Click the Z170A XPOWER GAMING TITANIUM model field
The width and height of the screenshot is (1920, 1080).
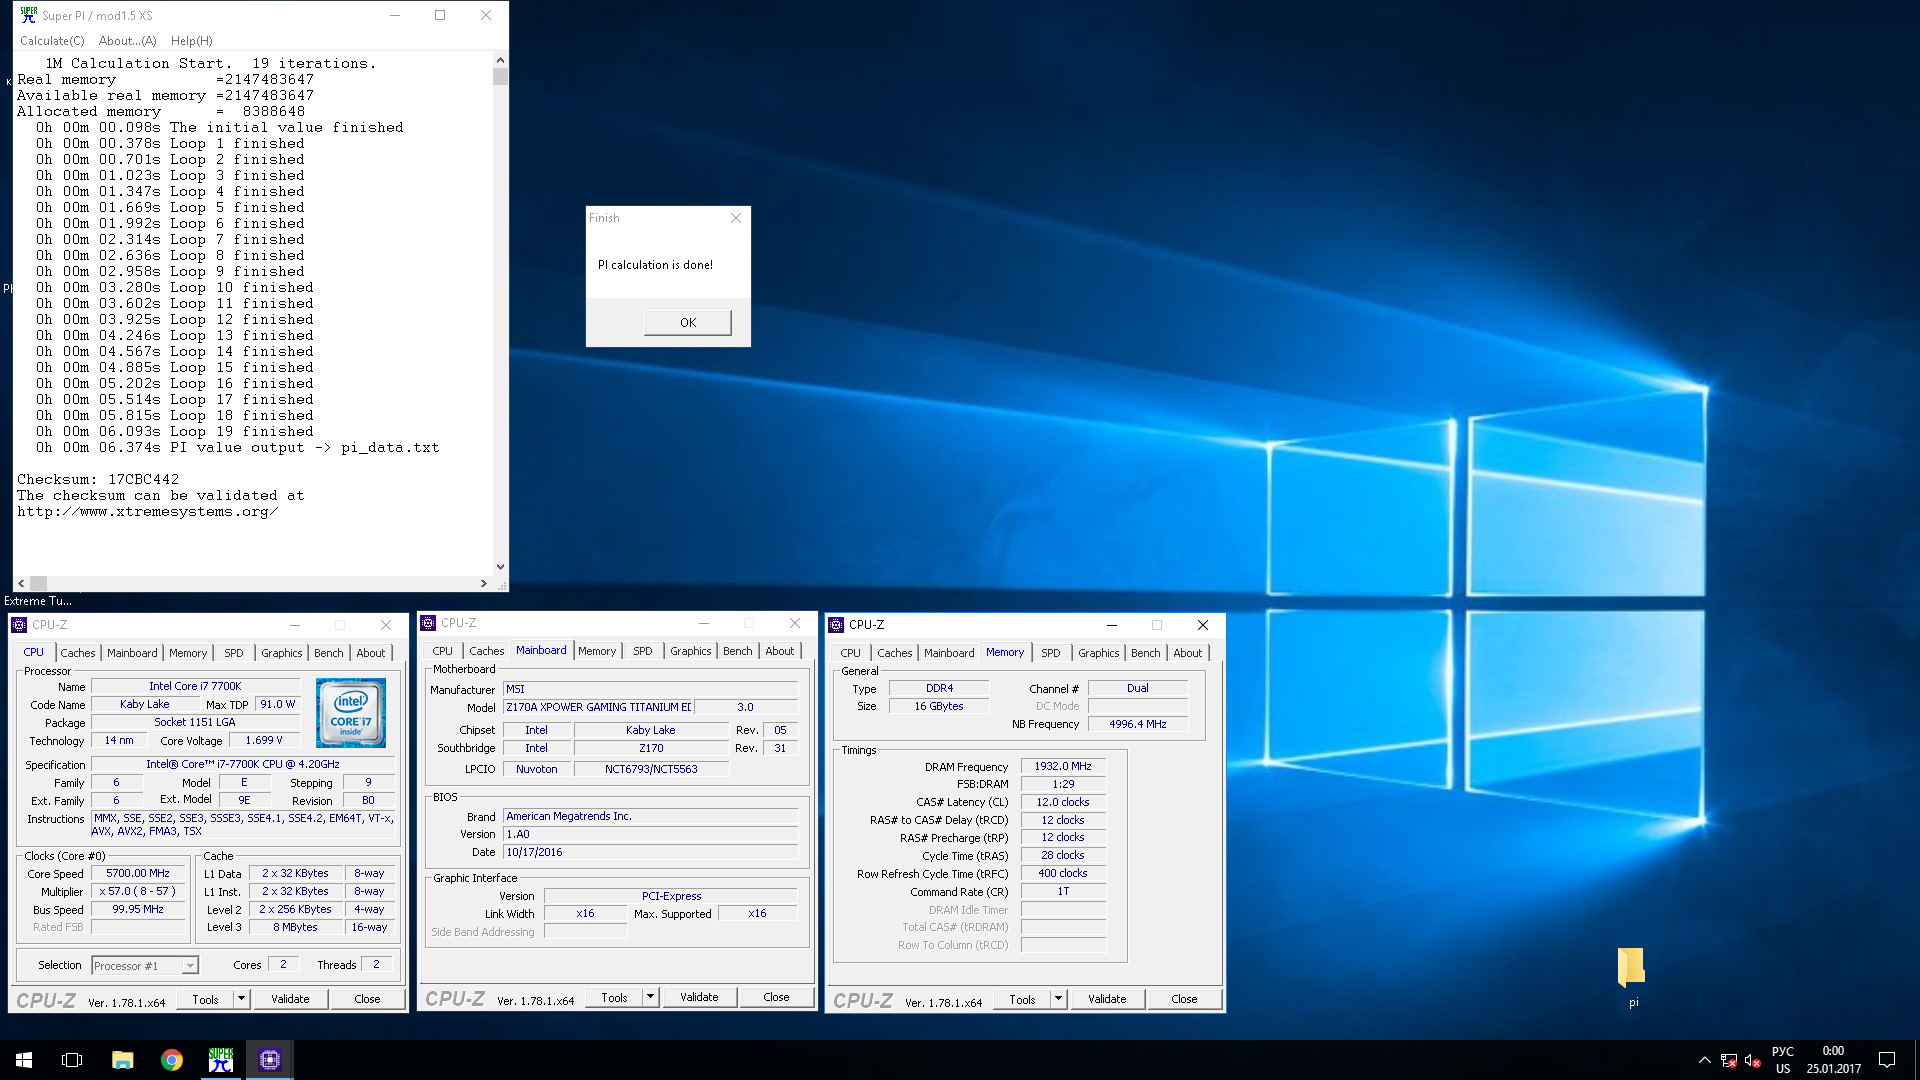pos(598,707)
